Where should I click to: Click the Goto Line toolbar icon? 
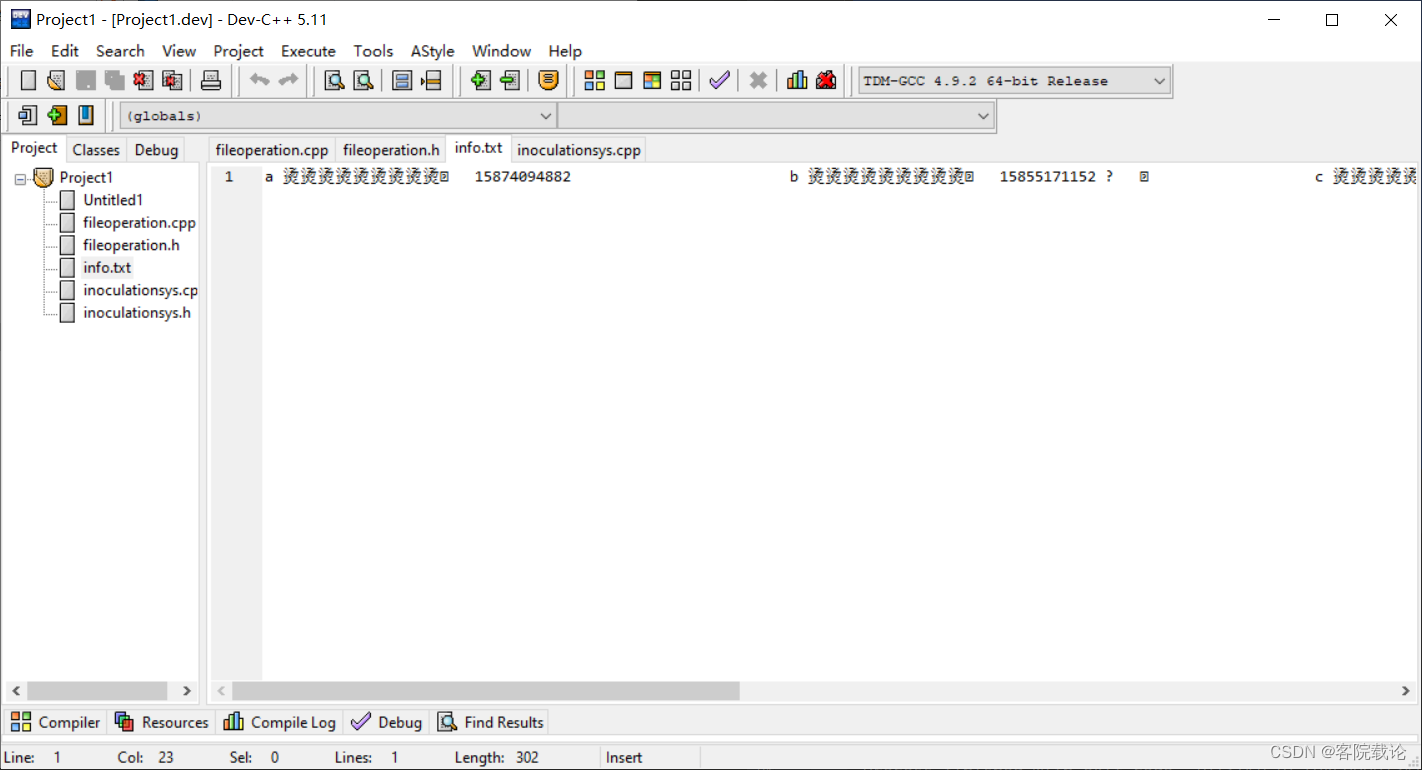[x=431, y=80]
